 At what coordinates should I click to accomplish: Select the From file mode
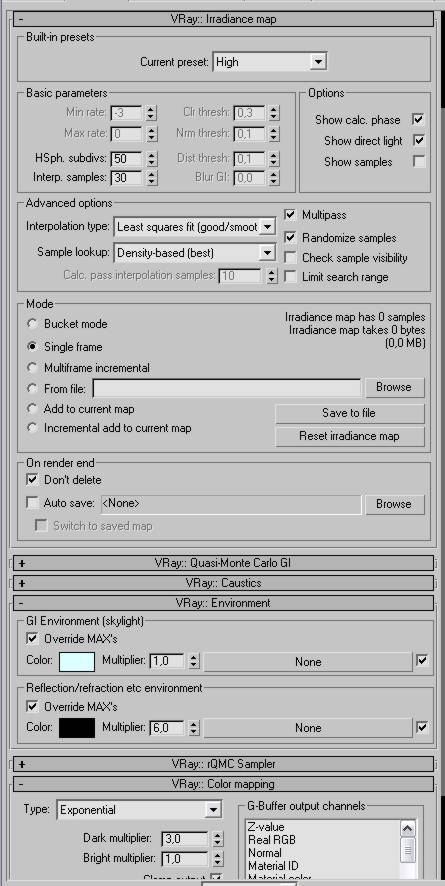(32, 388)
